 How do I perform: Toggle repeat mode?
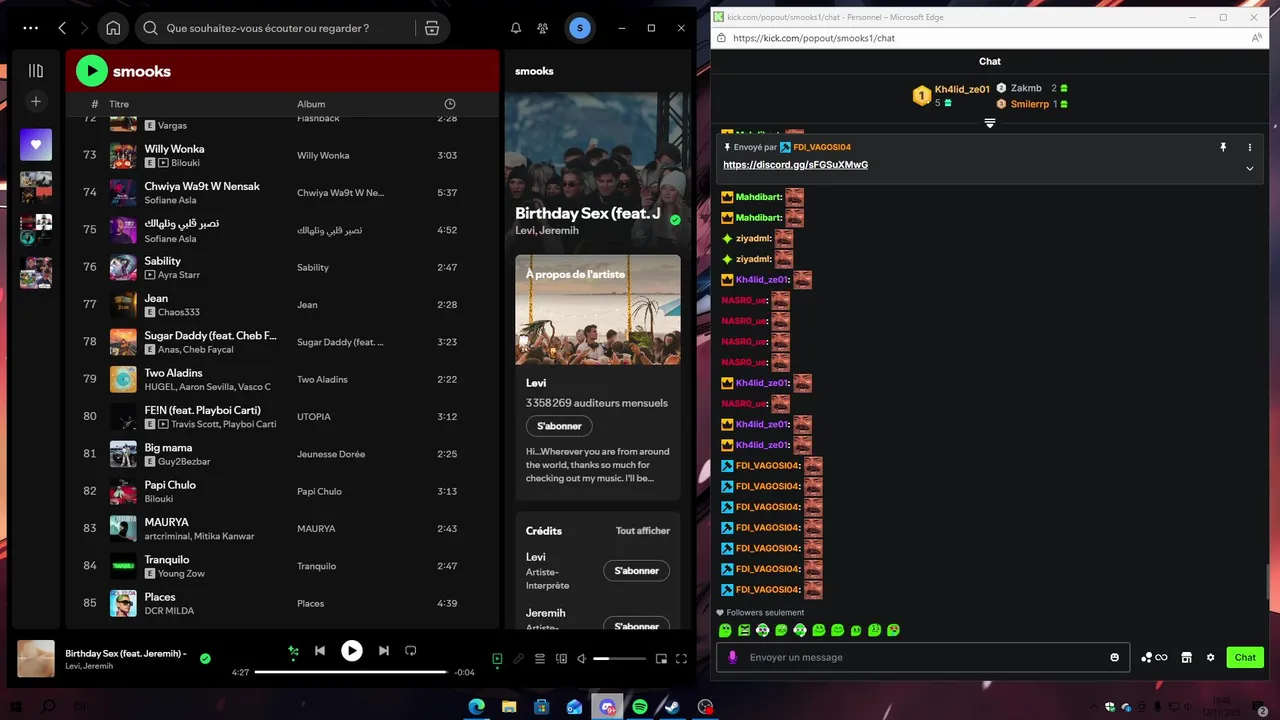pos(410,651)
